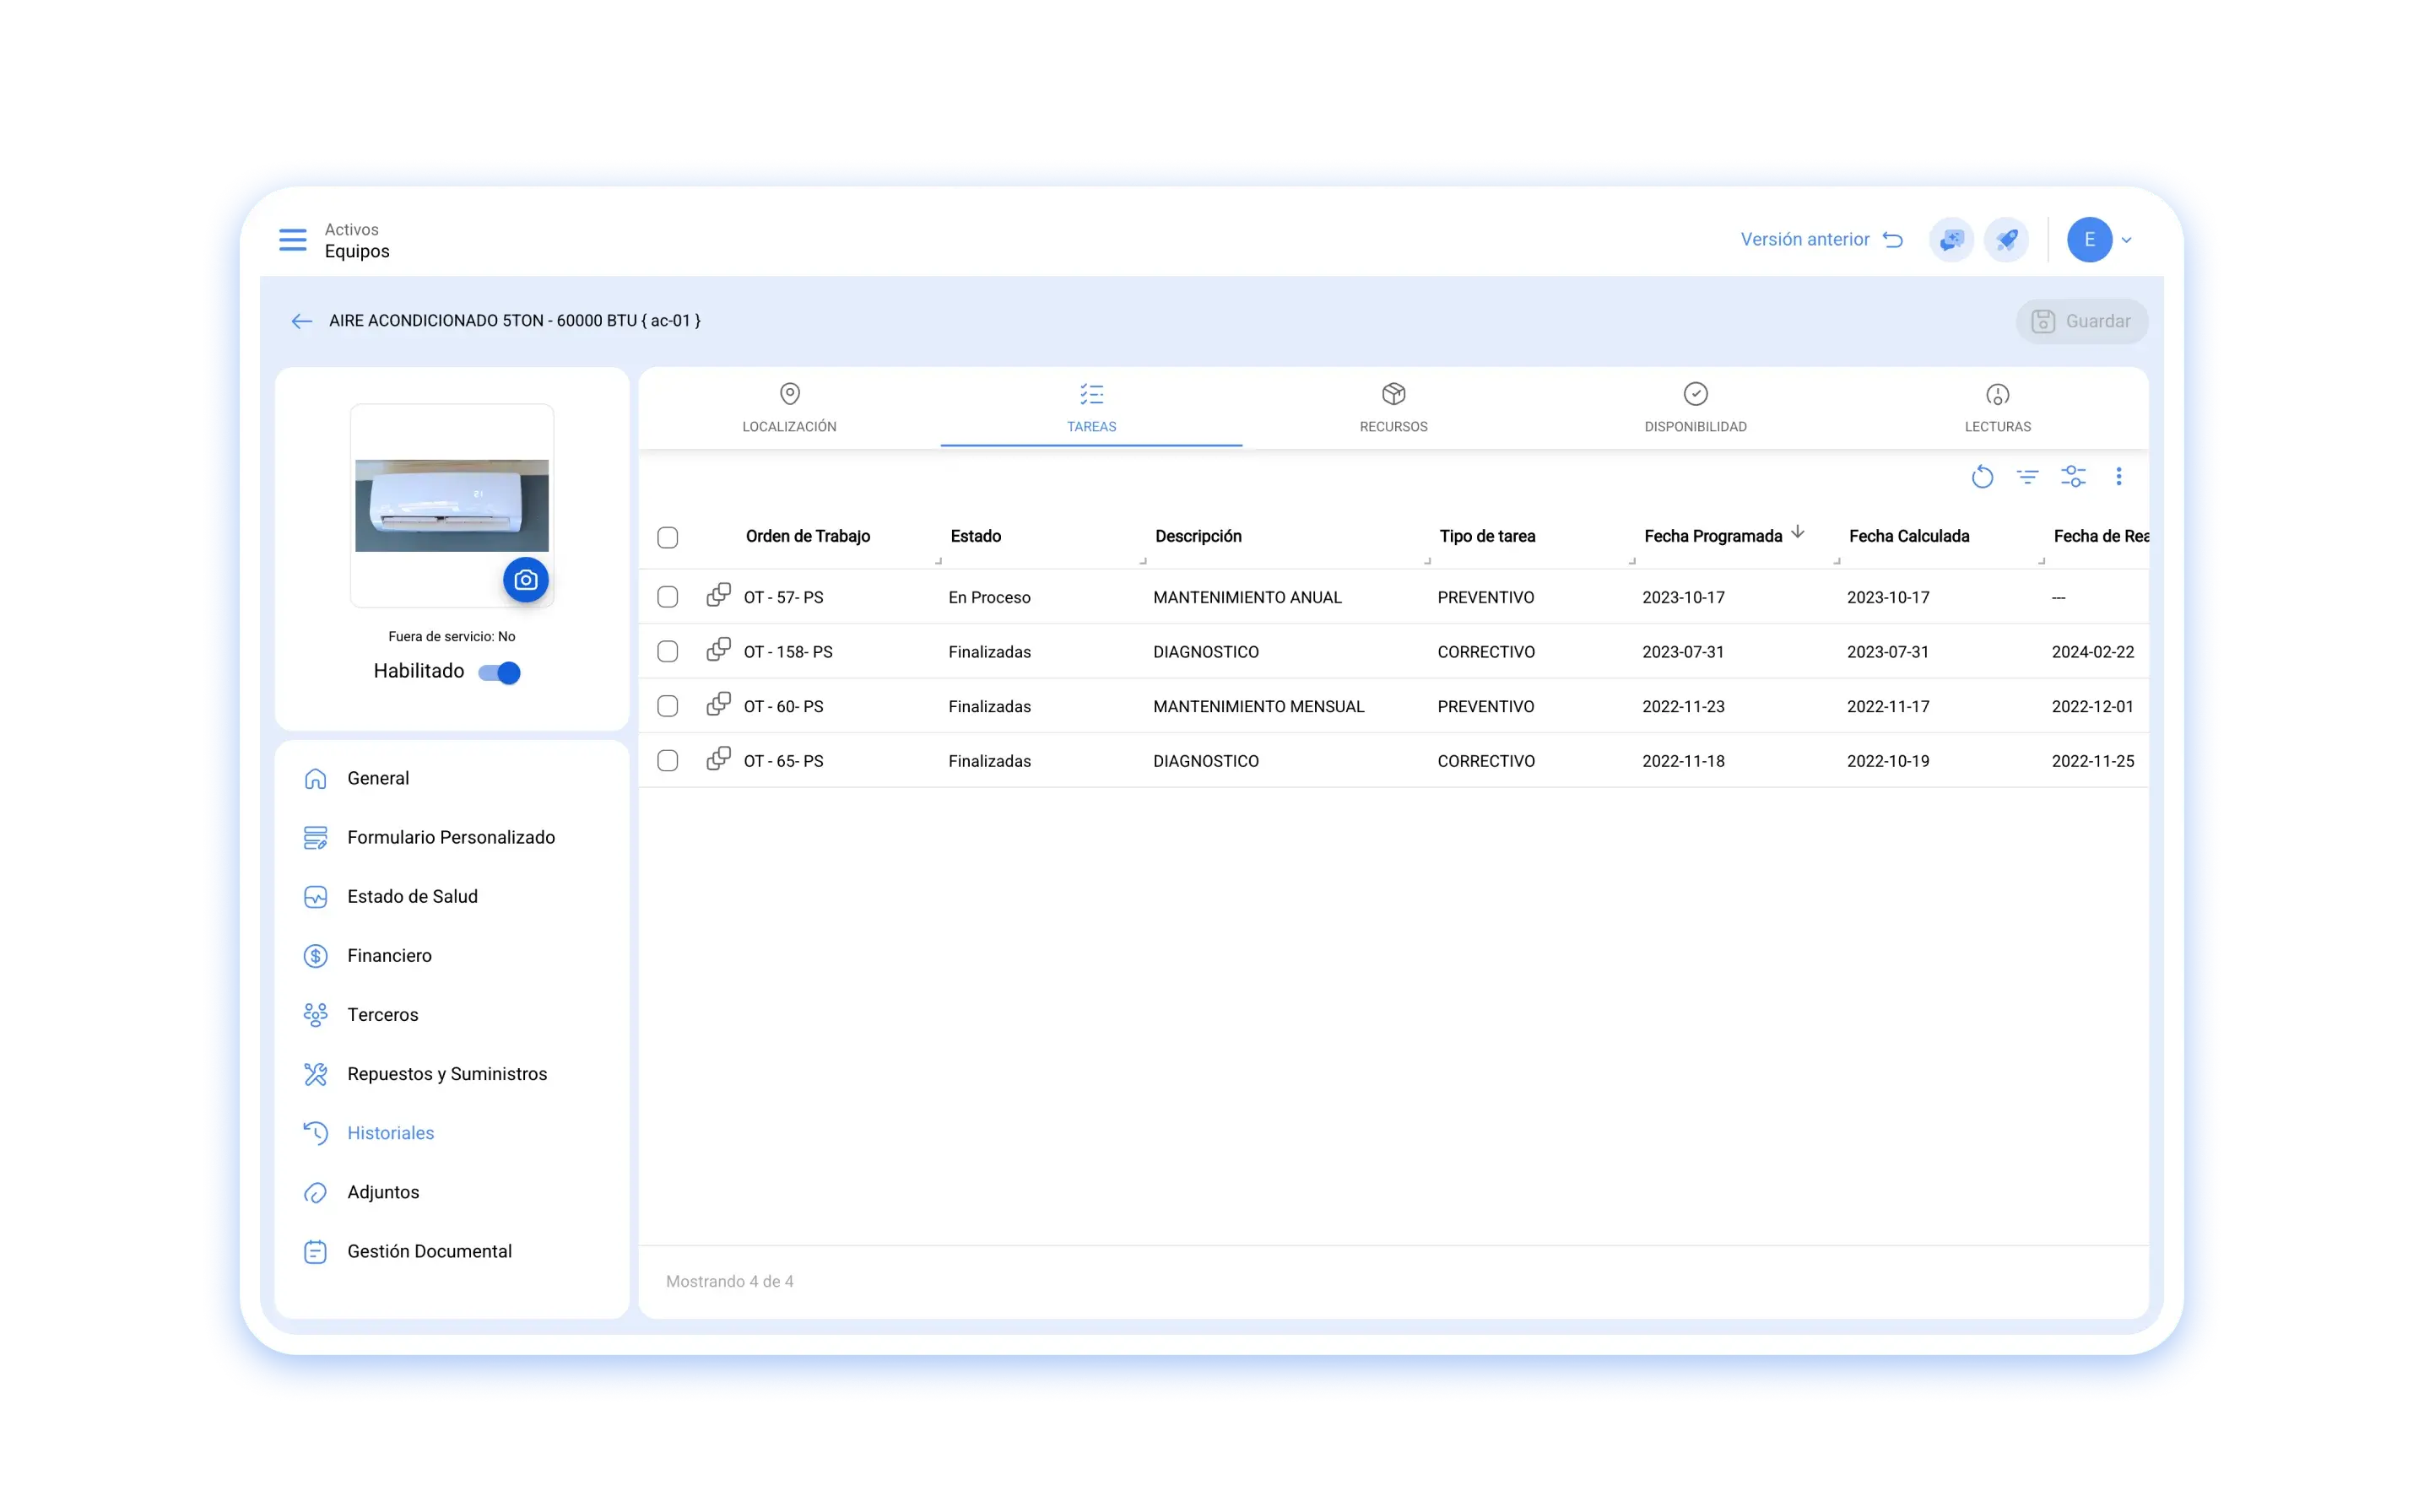Tick checkbox for row OT - 65- PS

(x=667, y=761)
